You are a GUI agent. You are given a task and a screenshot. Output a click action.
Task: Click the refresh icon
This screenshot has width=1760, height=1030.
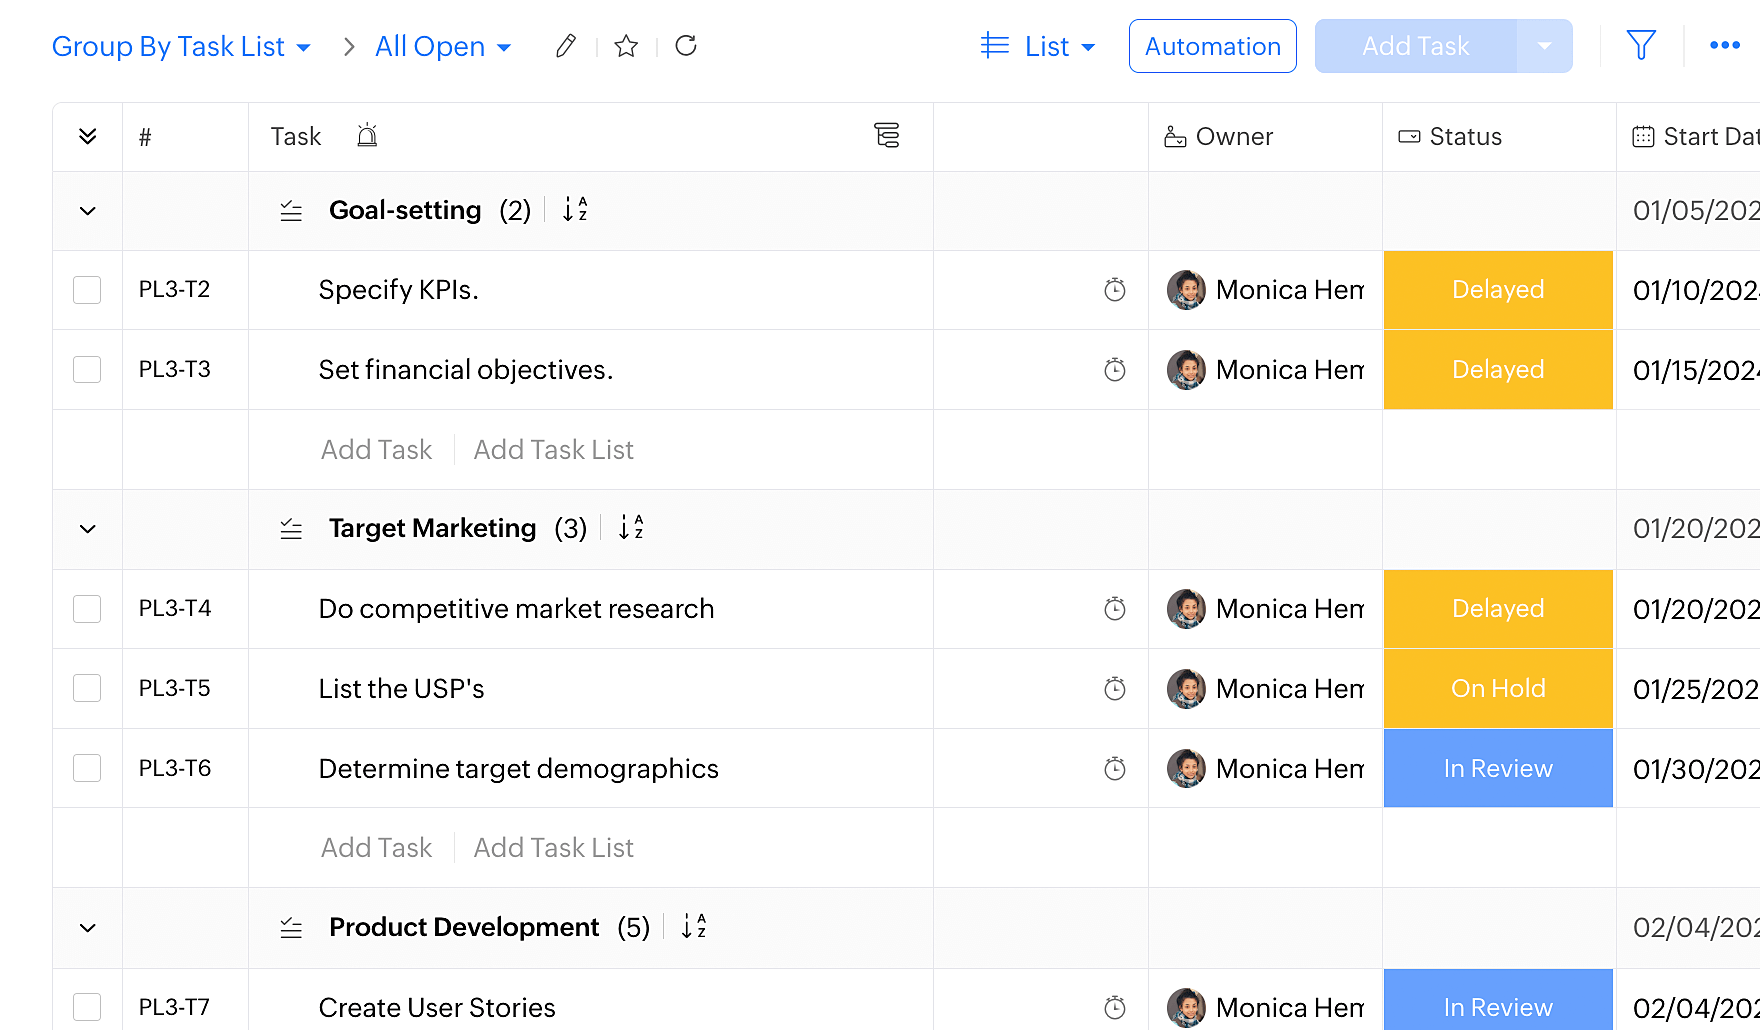tap(686, 46)
